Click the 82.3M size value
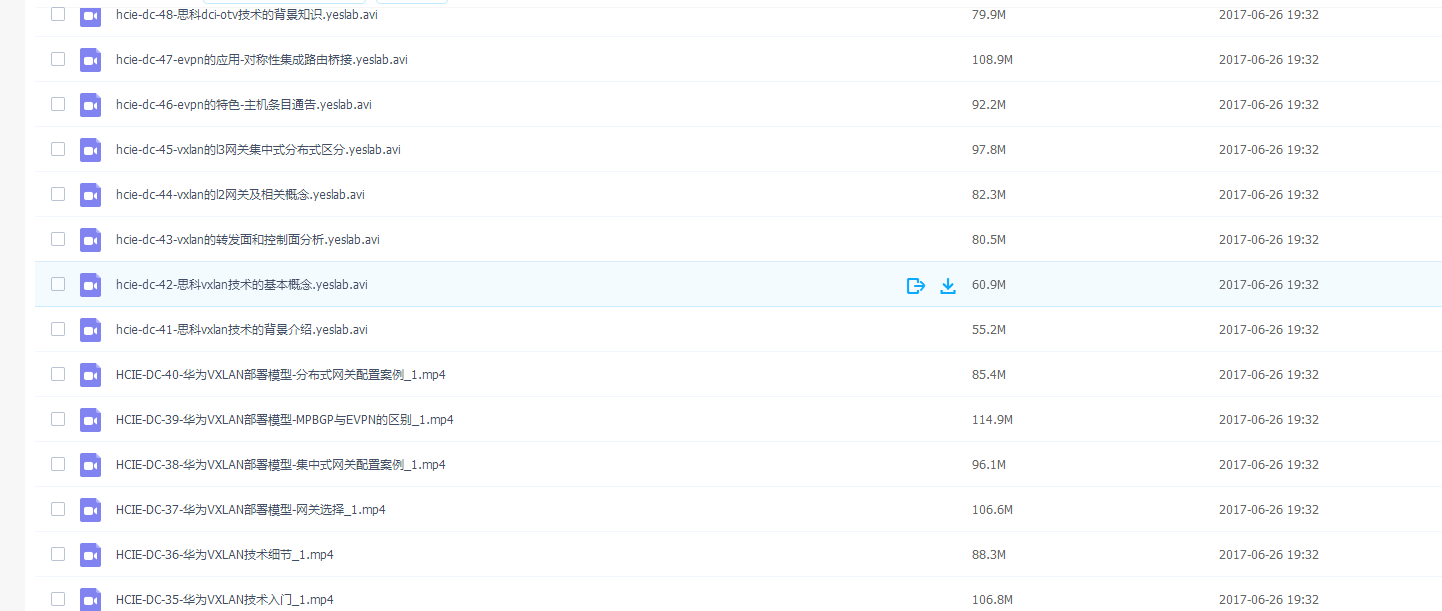Image resolution: width=1442 pixels, height=611 pixels. point(989,195)
